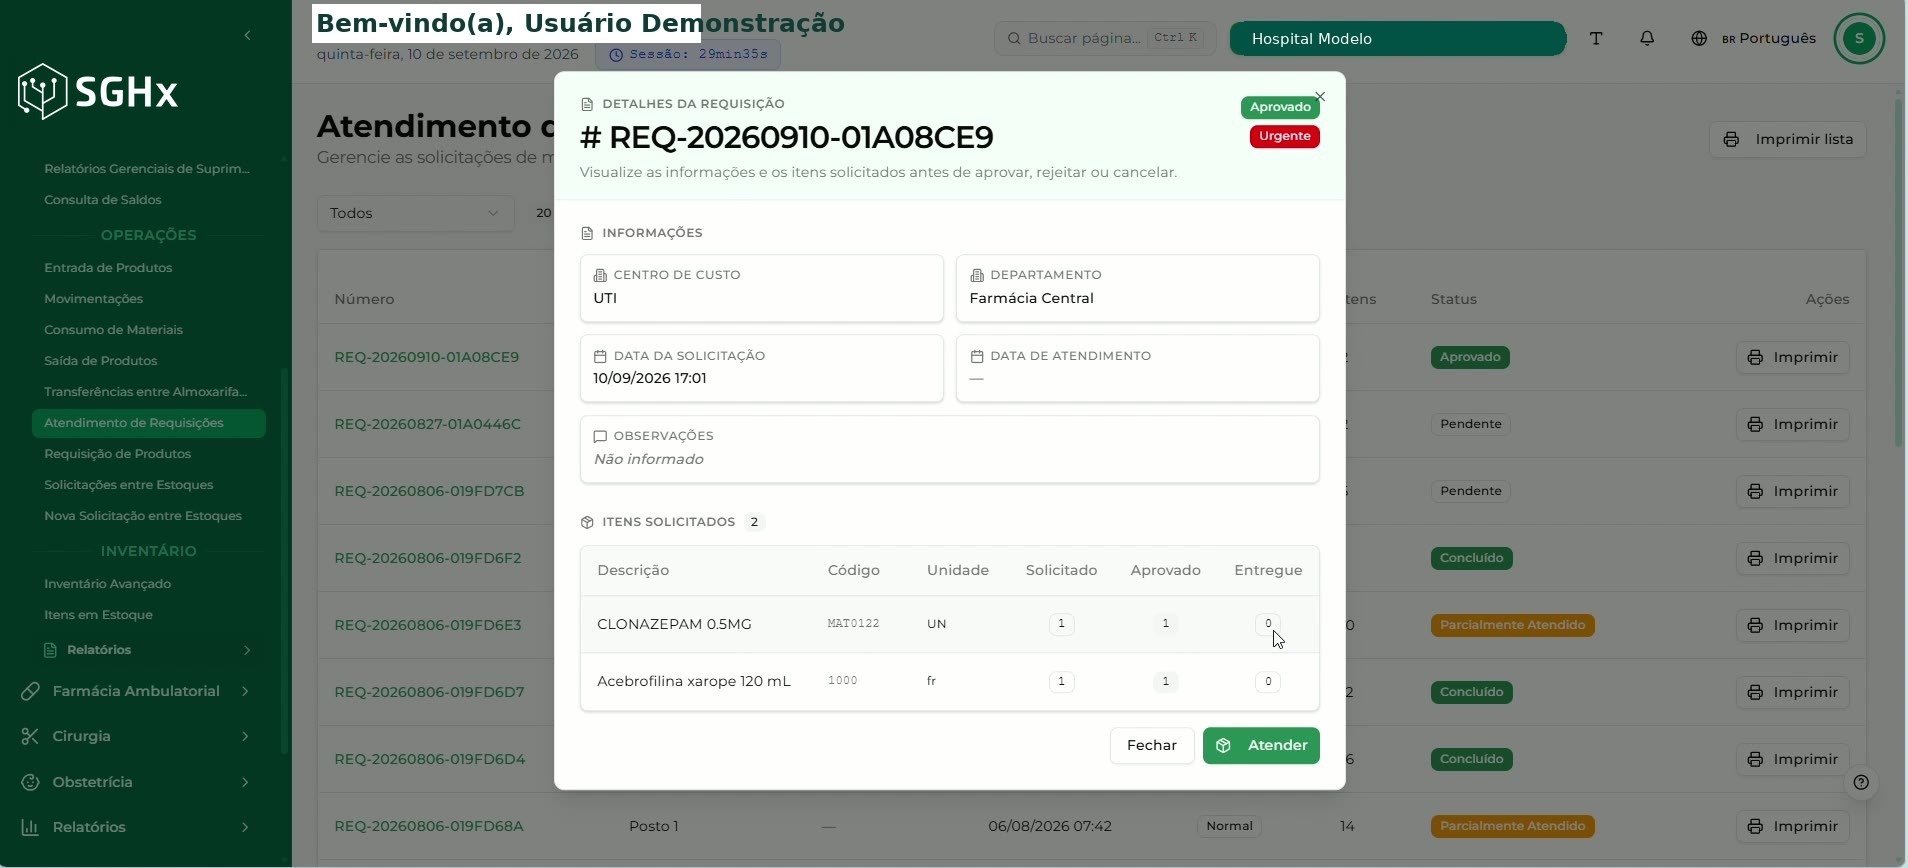Open the user avatar S menu
The image size is (1908, 868).
tap(1859, 38)
